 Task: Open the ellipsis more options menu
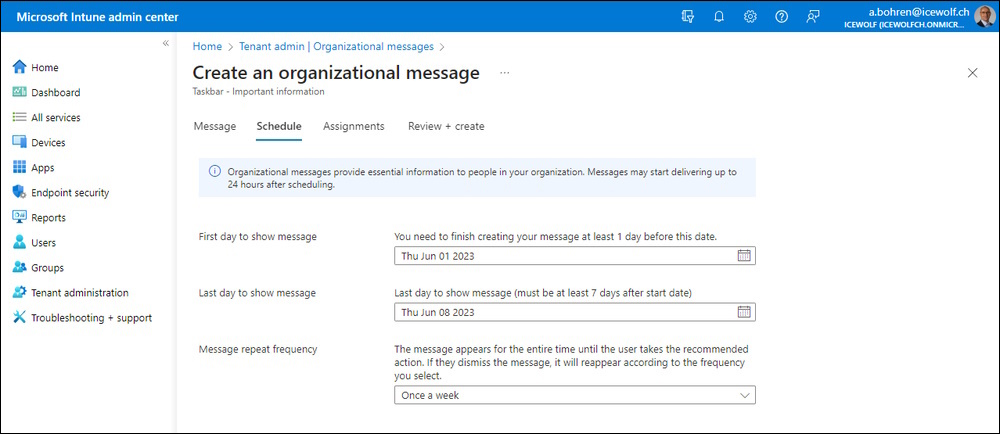click(x=505, y=73)
